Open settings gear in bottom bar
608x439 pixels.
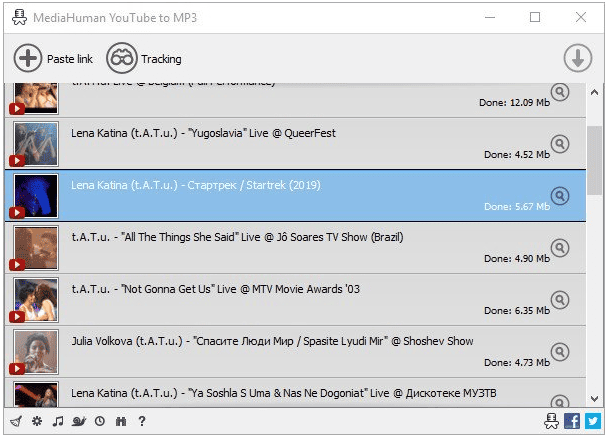(37, 421)
